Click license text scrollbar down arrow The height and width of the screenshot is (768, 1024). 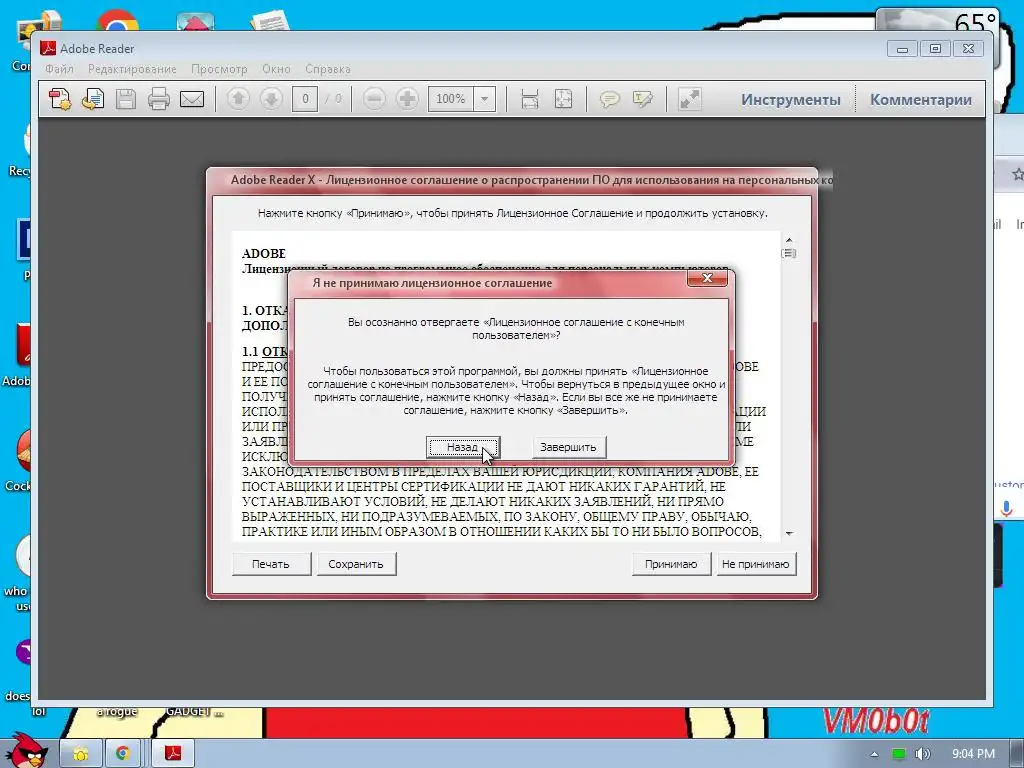pos(789,534)
